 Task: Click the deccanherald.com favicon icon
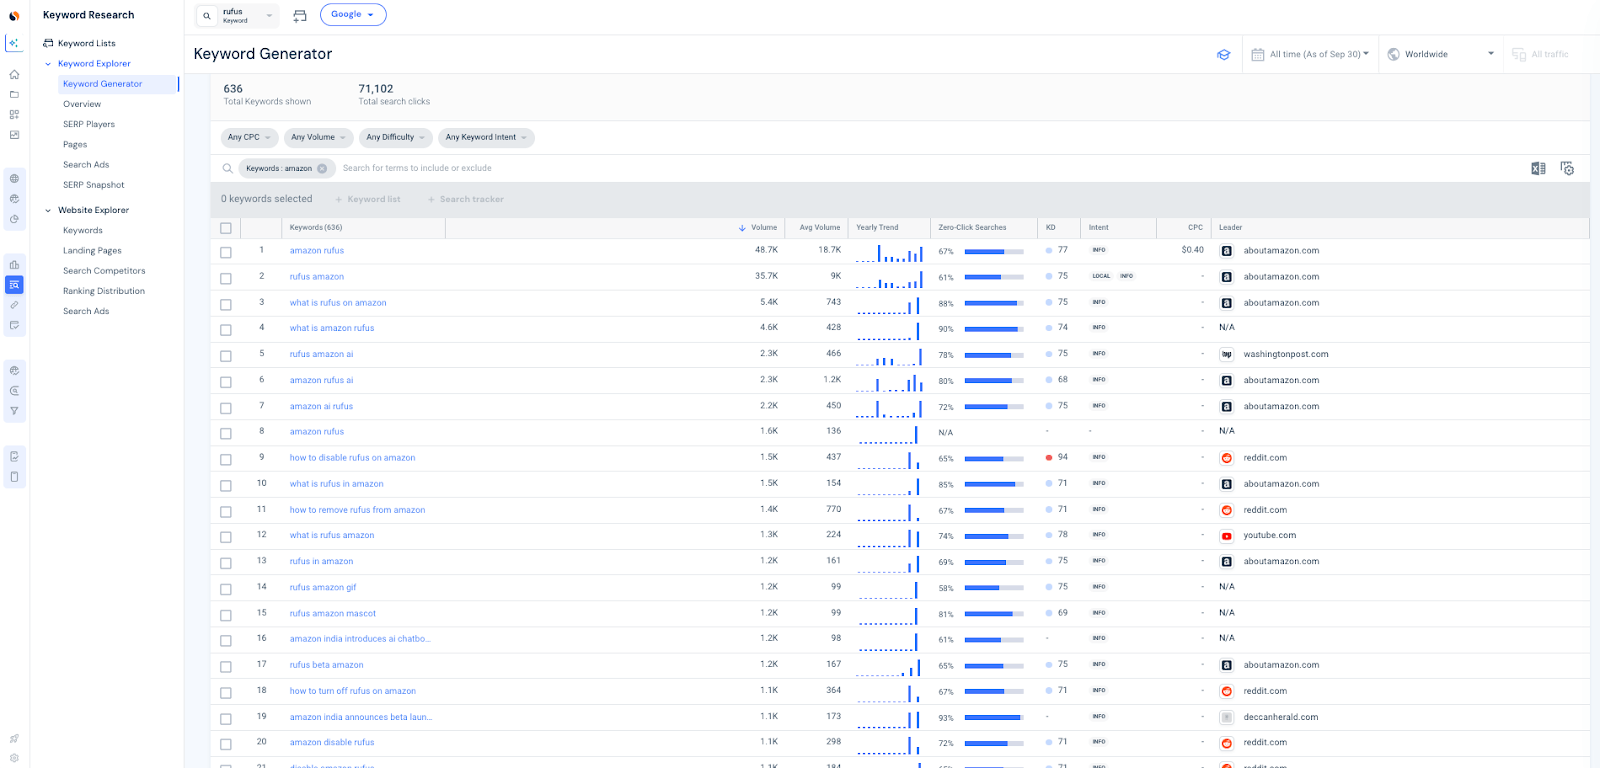point(1226,717)
